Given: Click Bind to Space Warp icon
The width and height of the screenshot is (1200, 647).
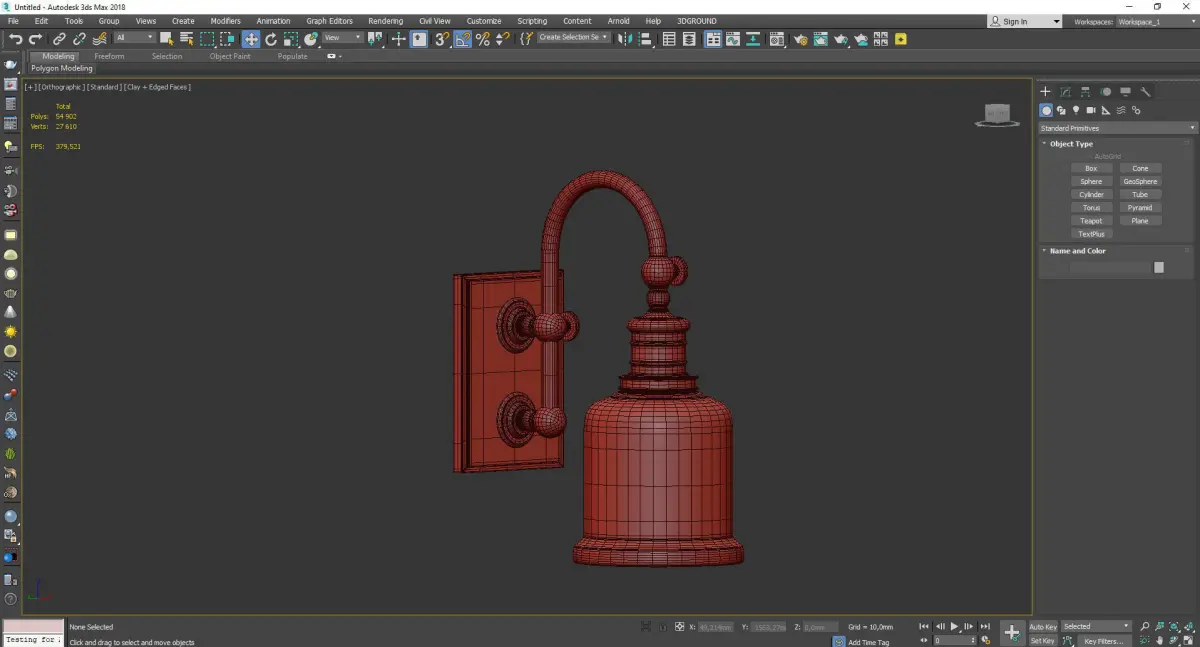Looking at the screenshot, I should pos(99,39).
